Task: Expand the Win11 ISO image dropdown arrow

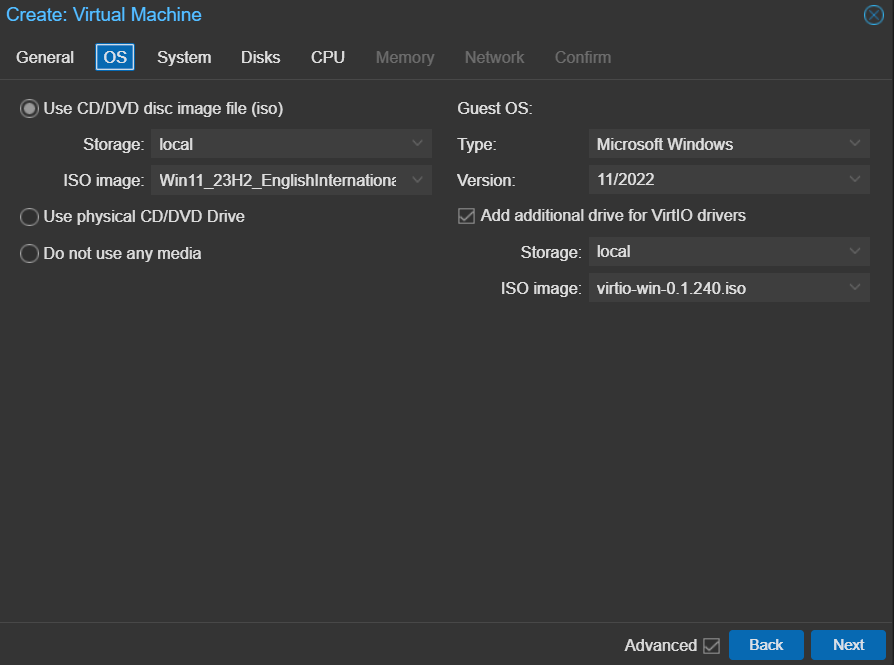Action: click(417, 180)
